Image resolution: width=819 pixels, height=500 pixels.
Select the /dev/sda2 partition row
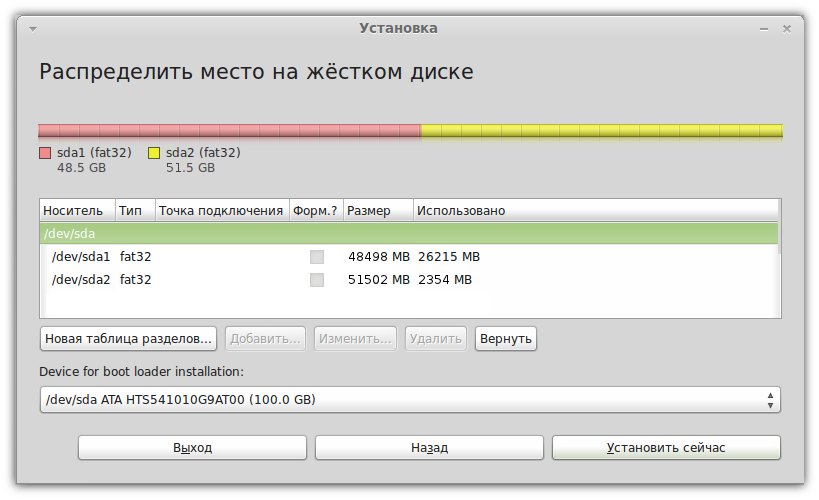tap(409, 280)
